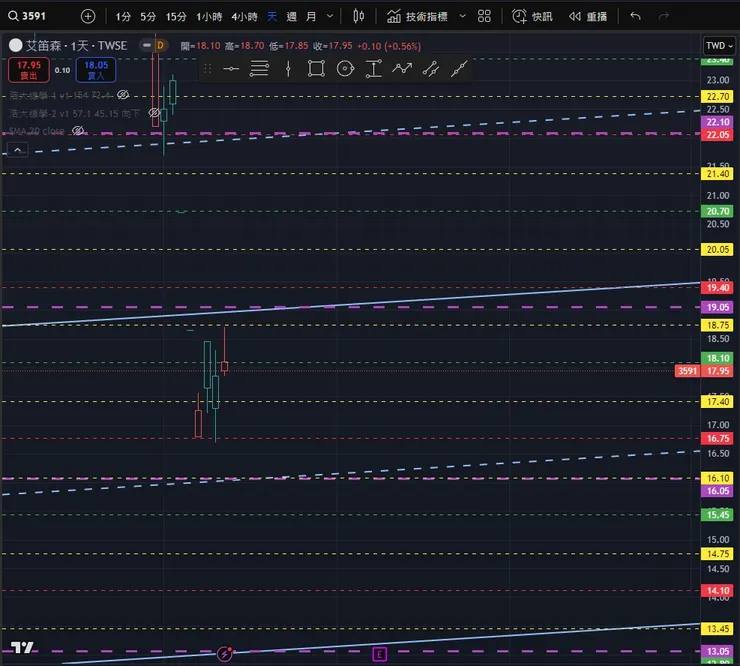740x666 pixels.
Task: Switch to the 1分 timeframe
Action: 123,17
